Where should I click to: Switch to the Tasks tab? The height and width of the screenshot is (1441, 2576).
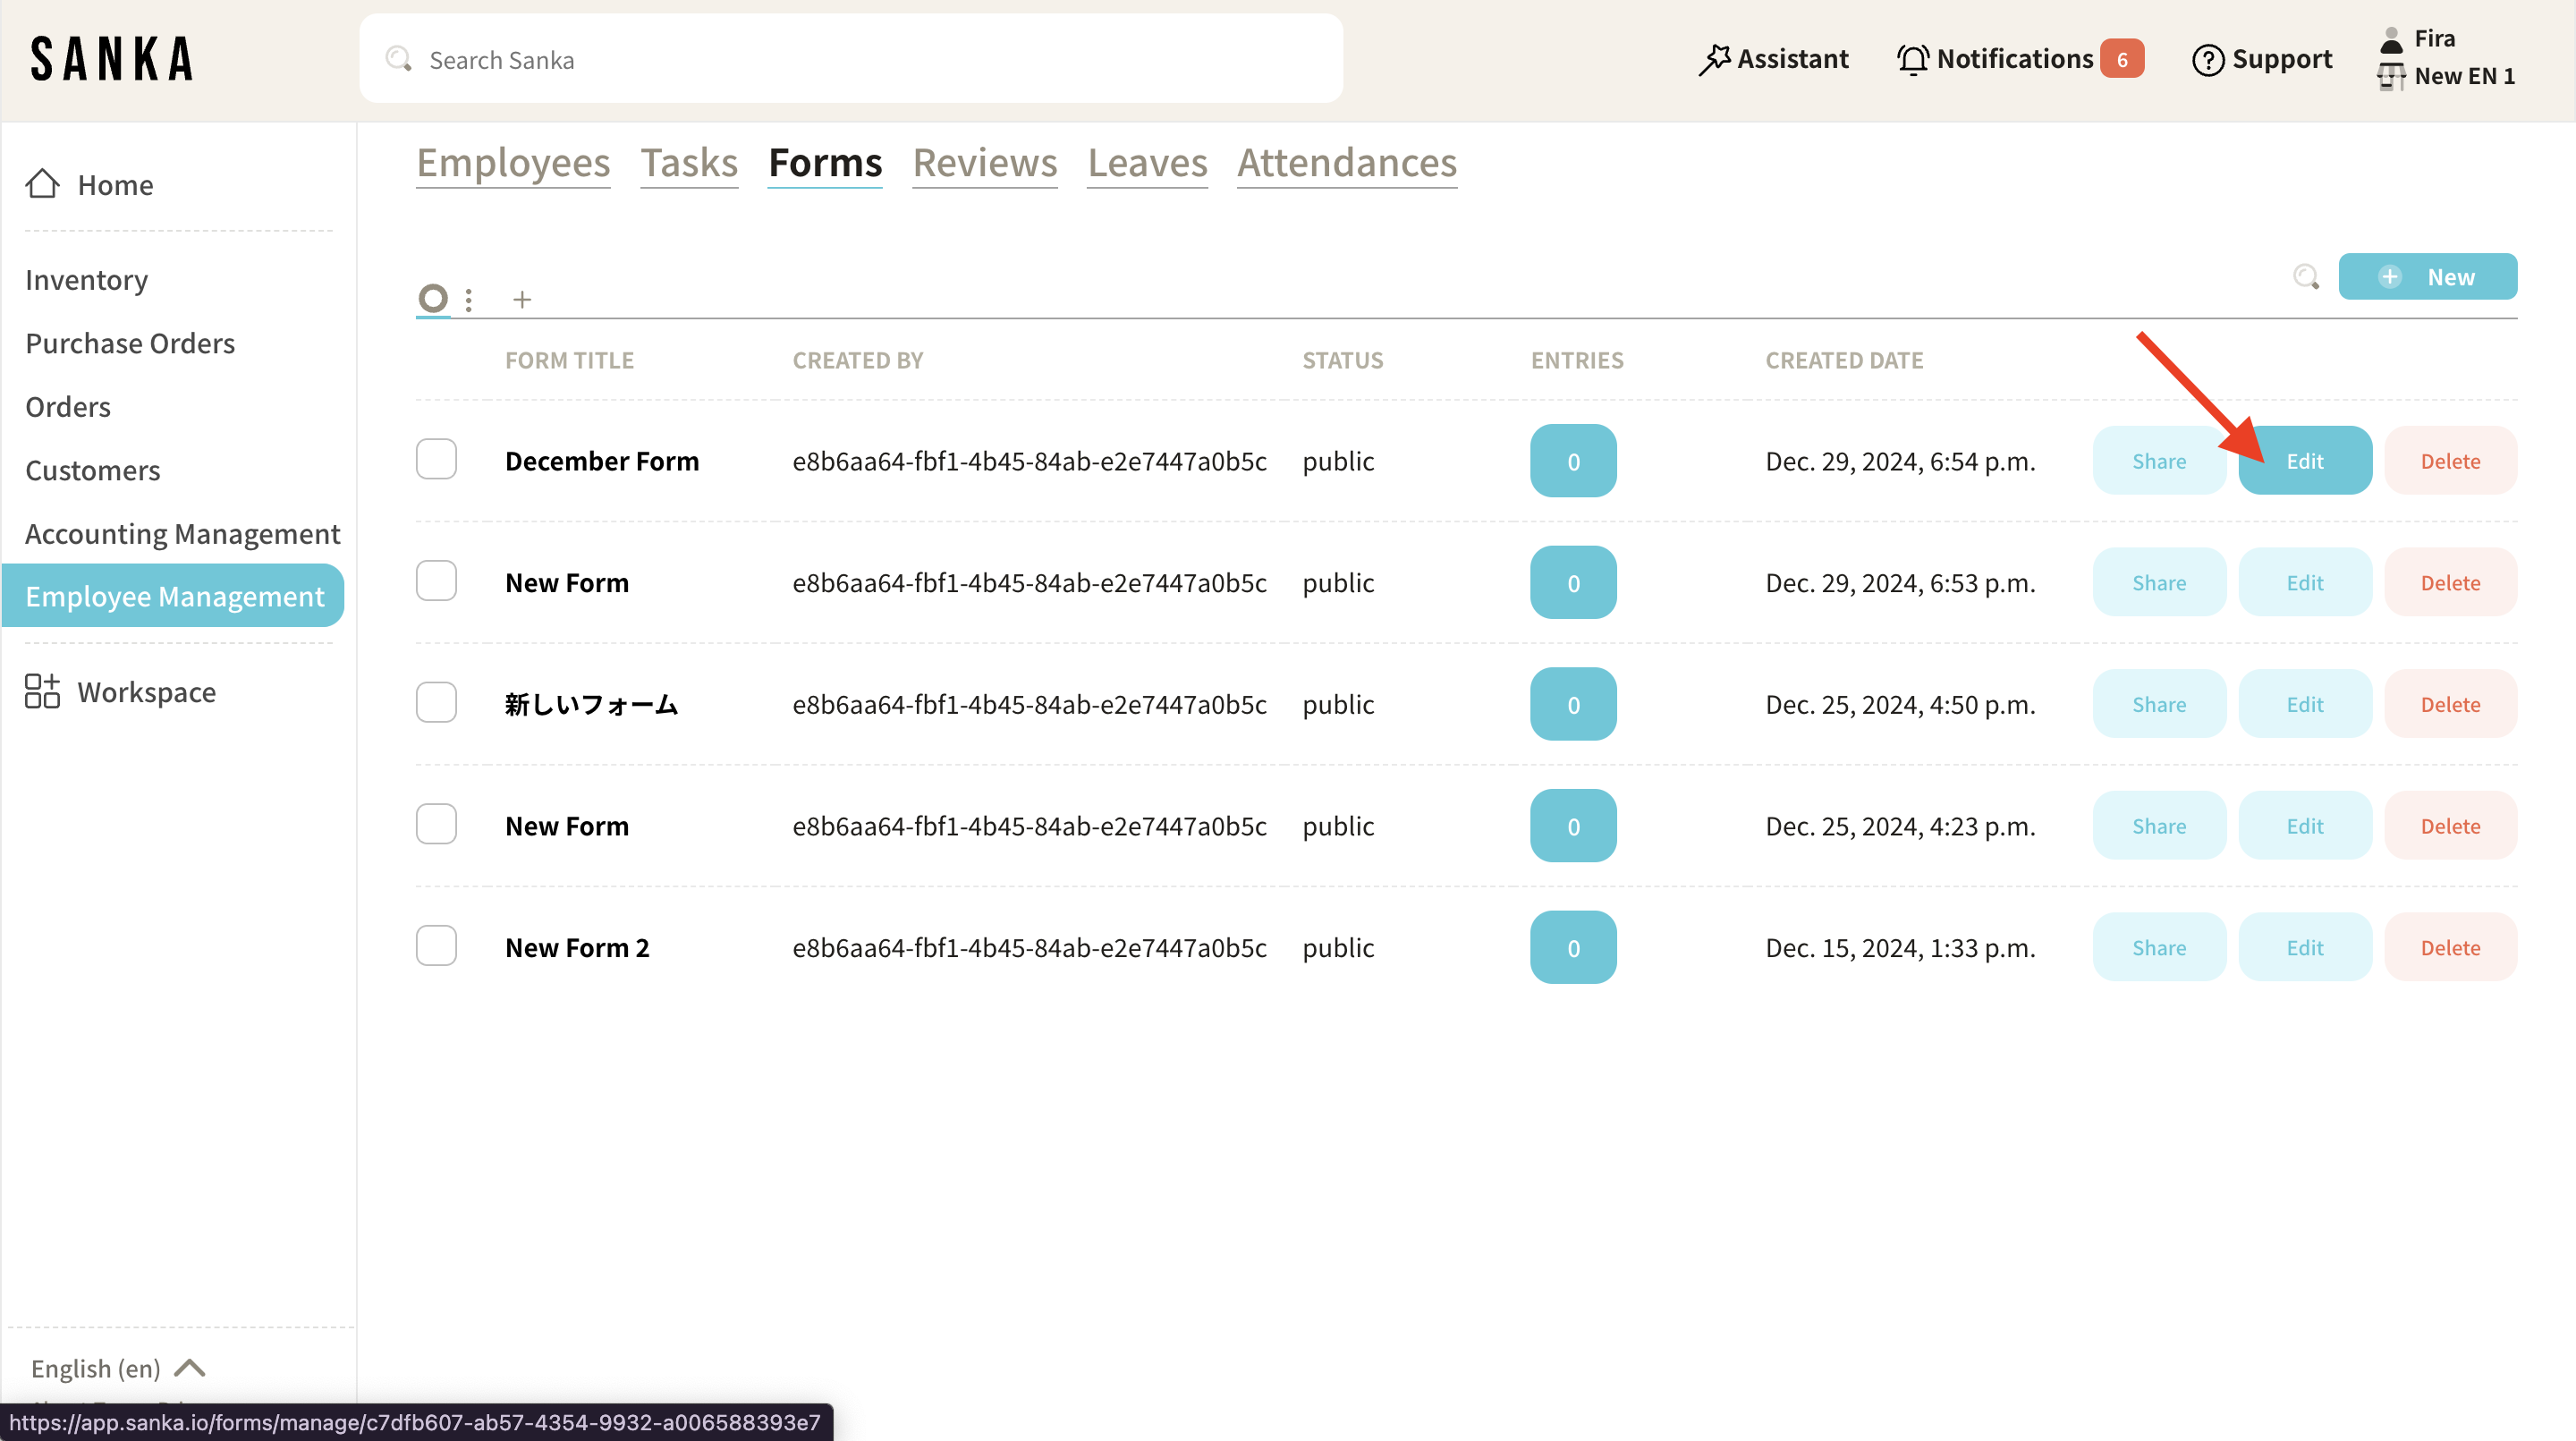(x=689, y=162)
